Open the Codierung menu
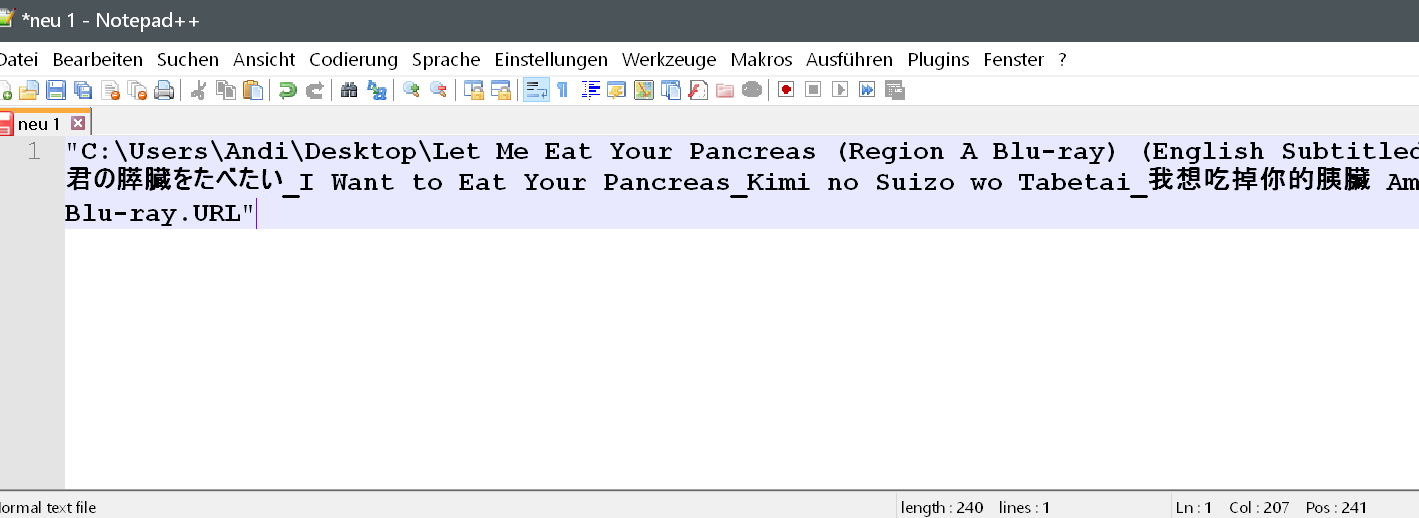This screenshot has height=518, width=1419. click(x=353, y=60)
